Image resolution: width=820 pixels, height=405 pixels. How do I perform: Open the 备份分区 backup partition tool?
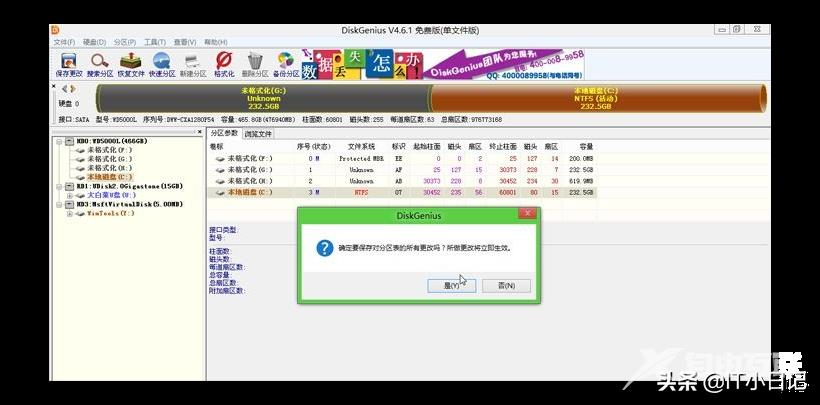click(286, 65)
